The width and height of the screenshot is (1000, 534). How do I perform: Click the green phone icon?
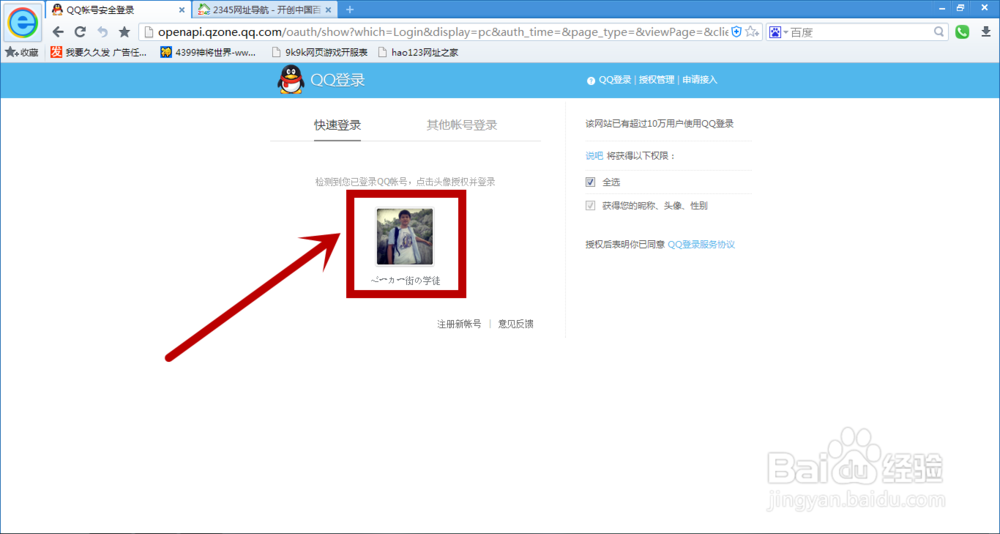click(x=962, y=32)
